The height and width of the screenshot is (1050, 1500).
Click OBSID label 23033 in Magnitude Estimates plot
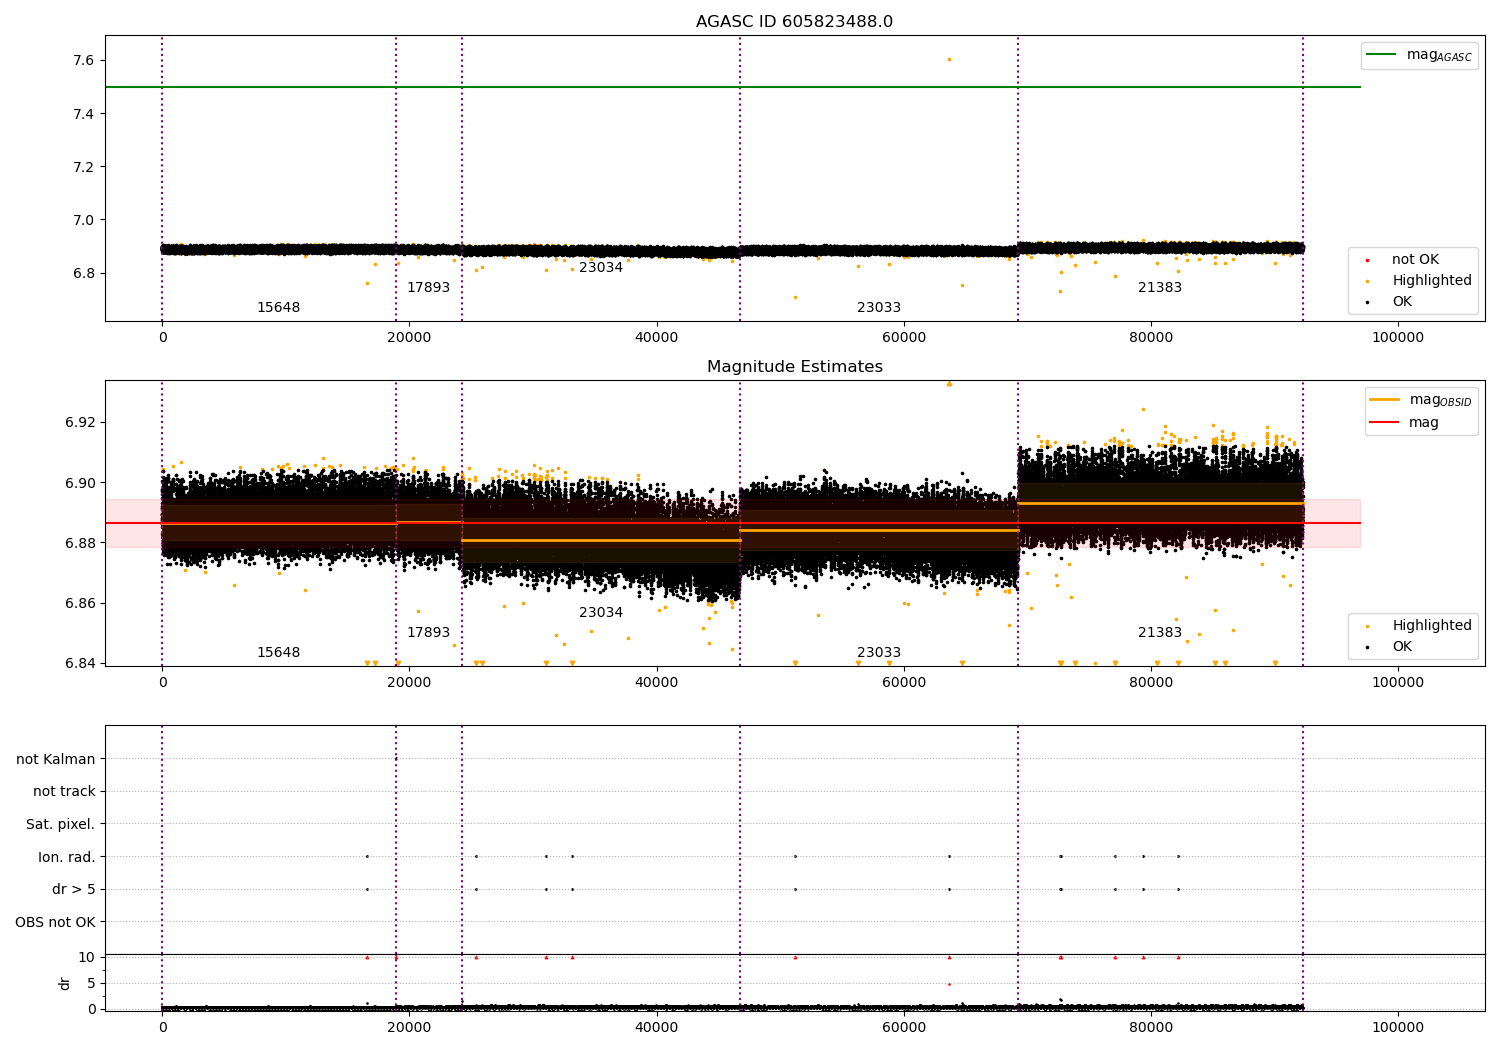coord(879,653)
